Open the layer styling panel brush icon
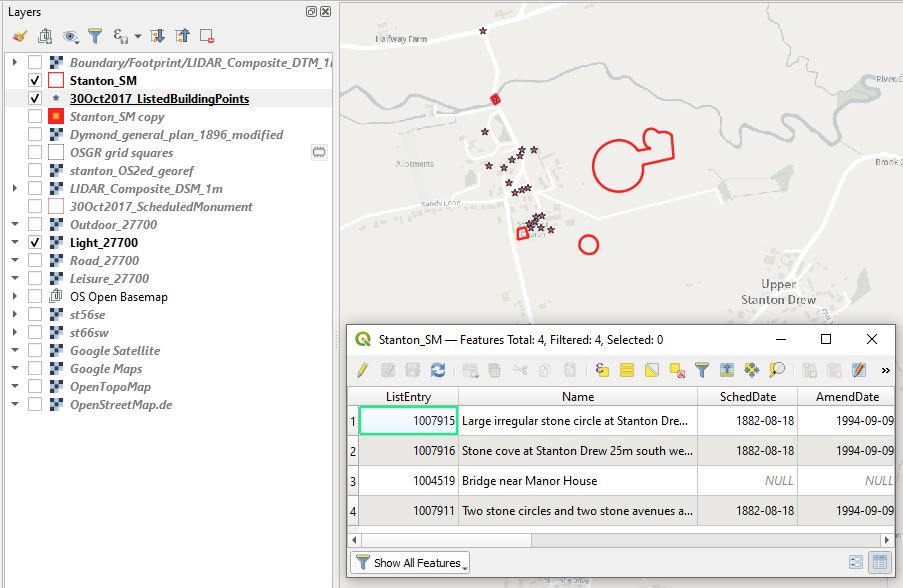 (19, 36)
